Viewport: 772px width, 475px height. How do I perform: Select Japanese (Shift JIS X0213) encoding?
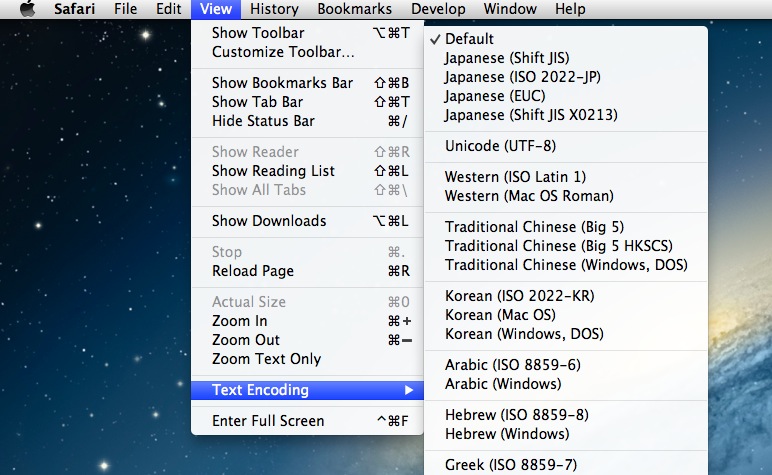coord(566,115)
